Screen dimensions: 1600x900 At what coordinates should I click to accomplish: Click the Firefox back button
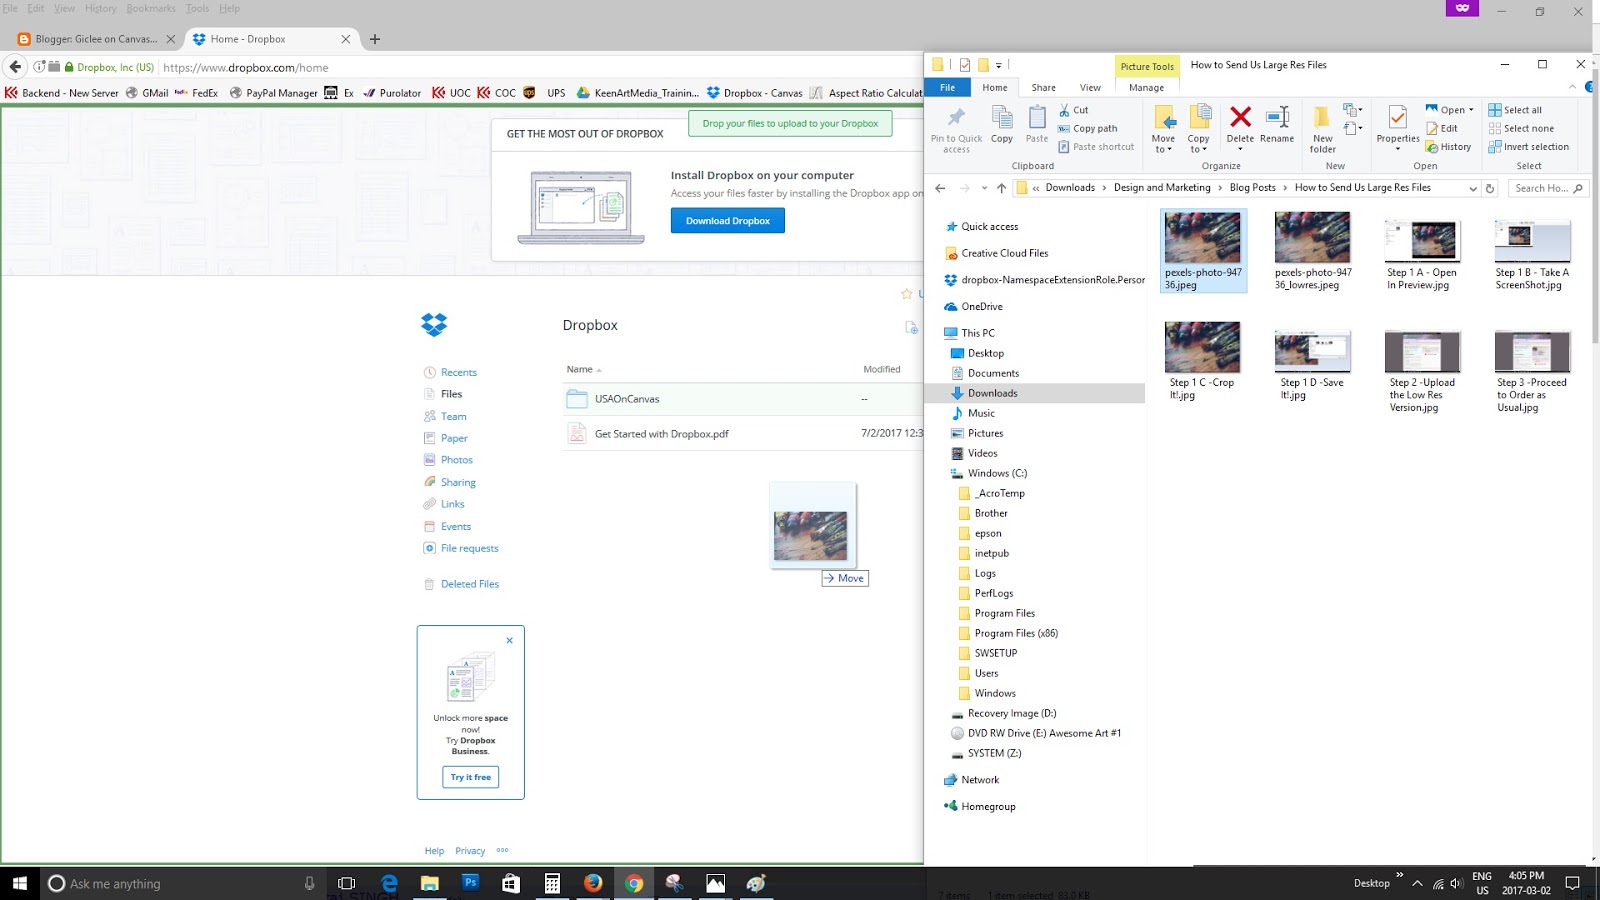point(15,67)
